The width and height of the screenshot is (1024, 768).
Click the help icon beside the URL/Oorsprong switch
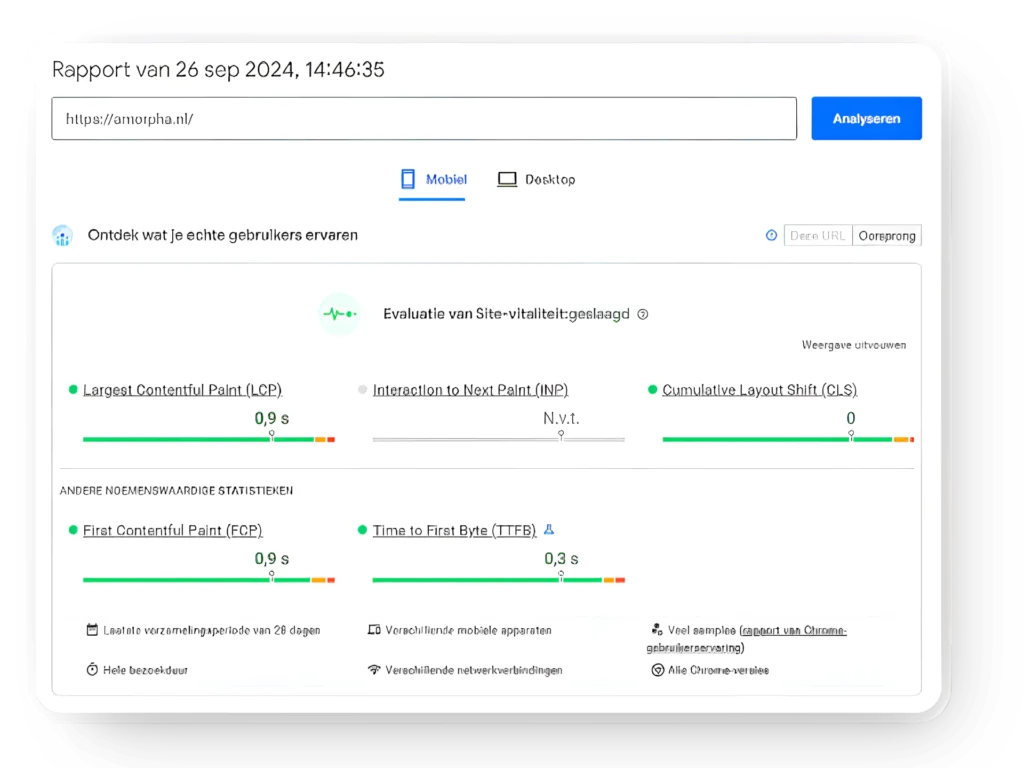[771, 235]
